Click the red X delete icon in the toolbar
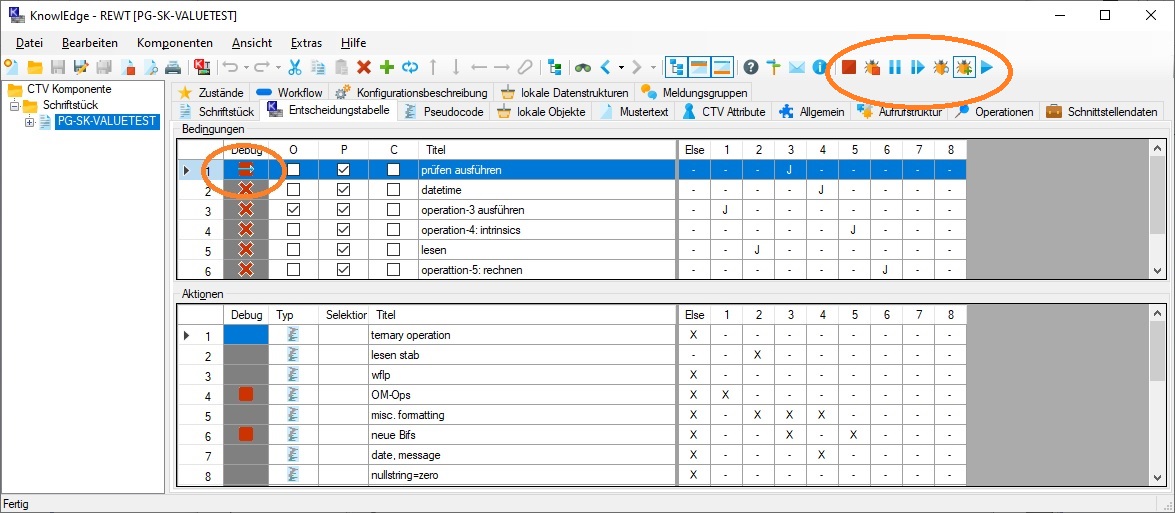The image size is (1175, 513). click(x=364, y=67)
